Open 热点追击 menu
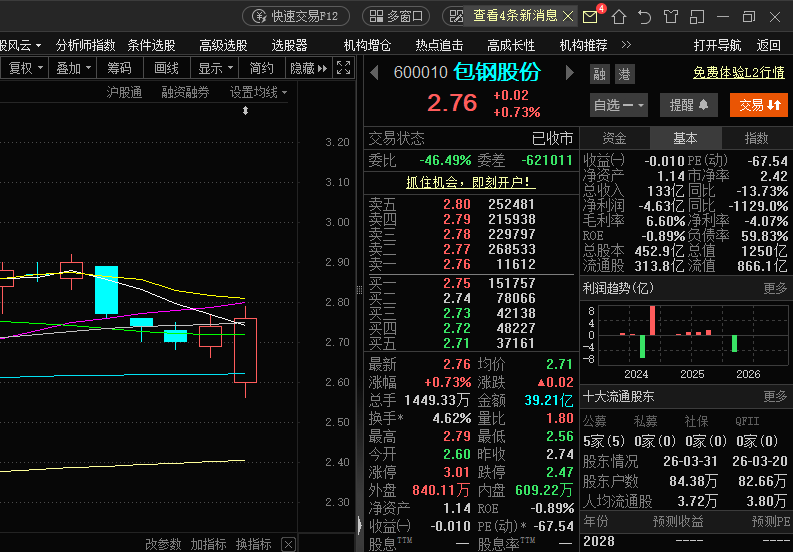Image resolution: width=793 pixels, height=552 pixels. pos(439,46)
